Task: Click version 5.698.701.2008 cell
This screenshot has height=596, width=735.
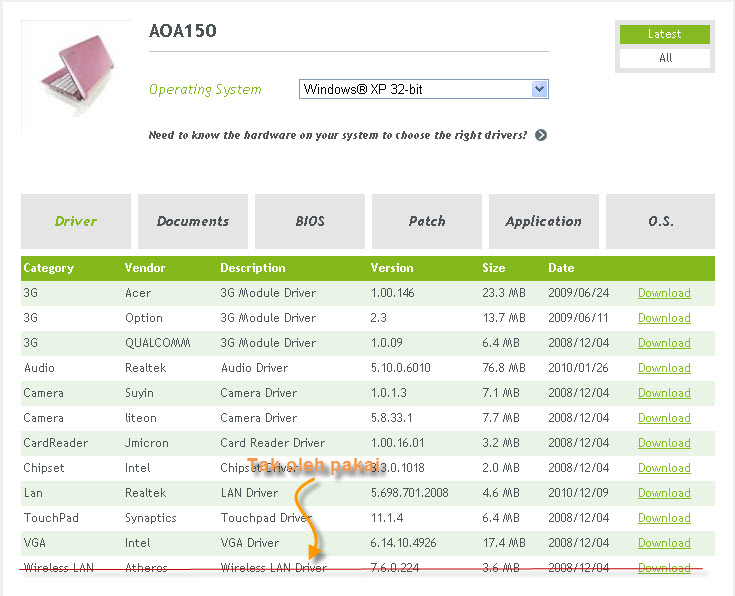Action: [410, 493]
